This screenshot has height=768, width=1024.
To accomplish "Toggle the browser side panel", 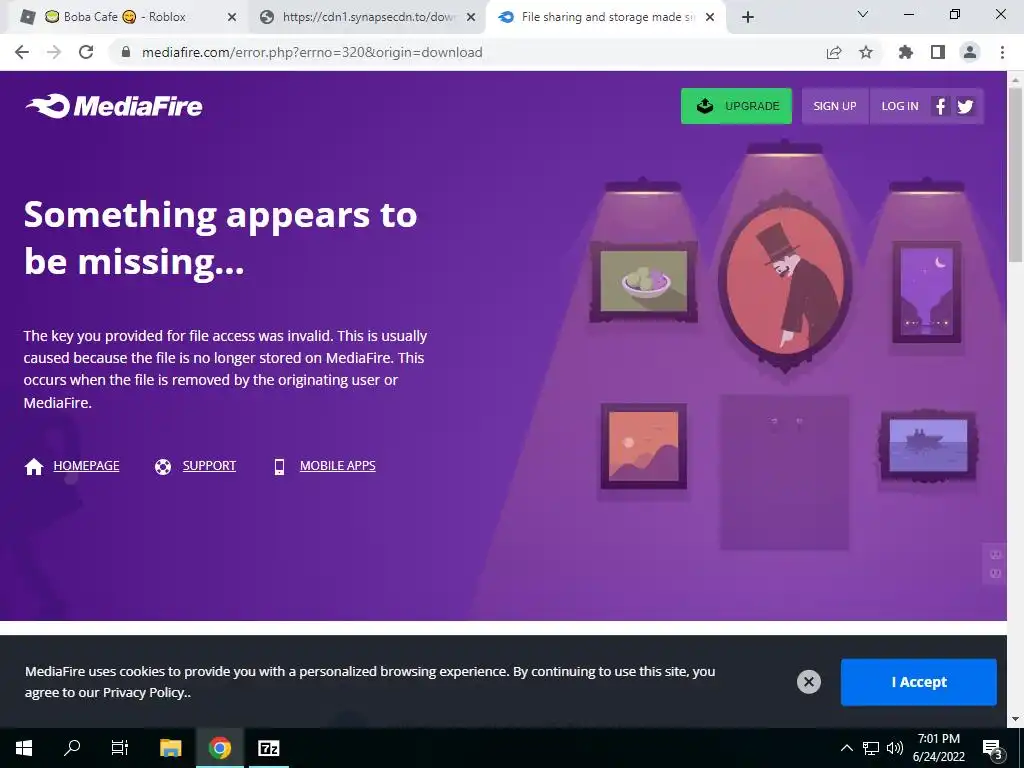I will 938,52.
